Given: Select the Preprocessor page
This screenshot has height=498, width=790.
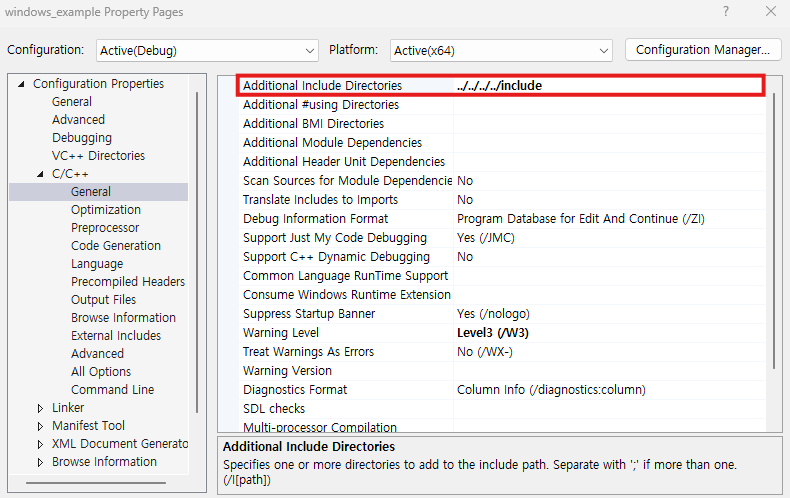Looking at the screenshot, I should tap(105, 228).
